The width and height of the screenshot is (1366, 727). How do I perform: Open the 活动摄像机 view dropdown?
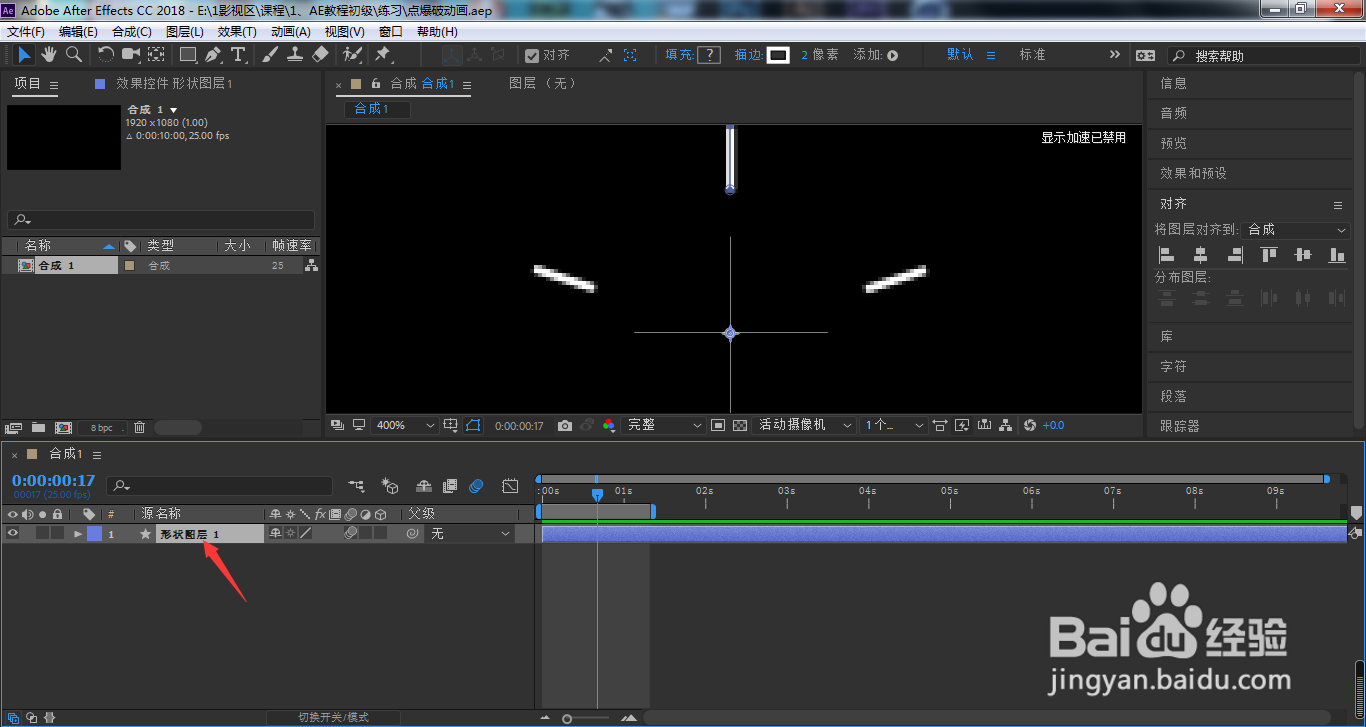click(805, 425)
